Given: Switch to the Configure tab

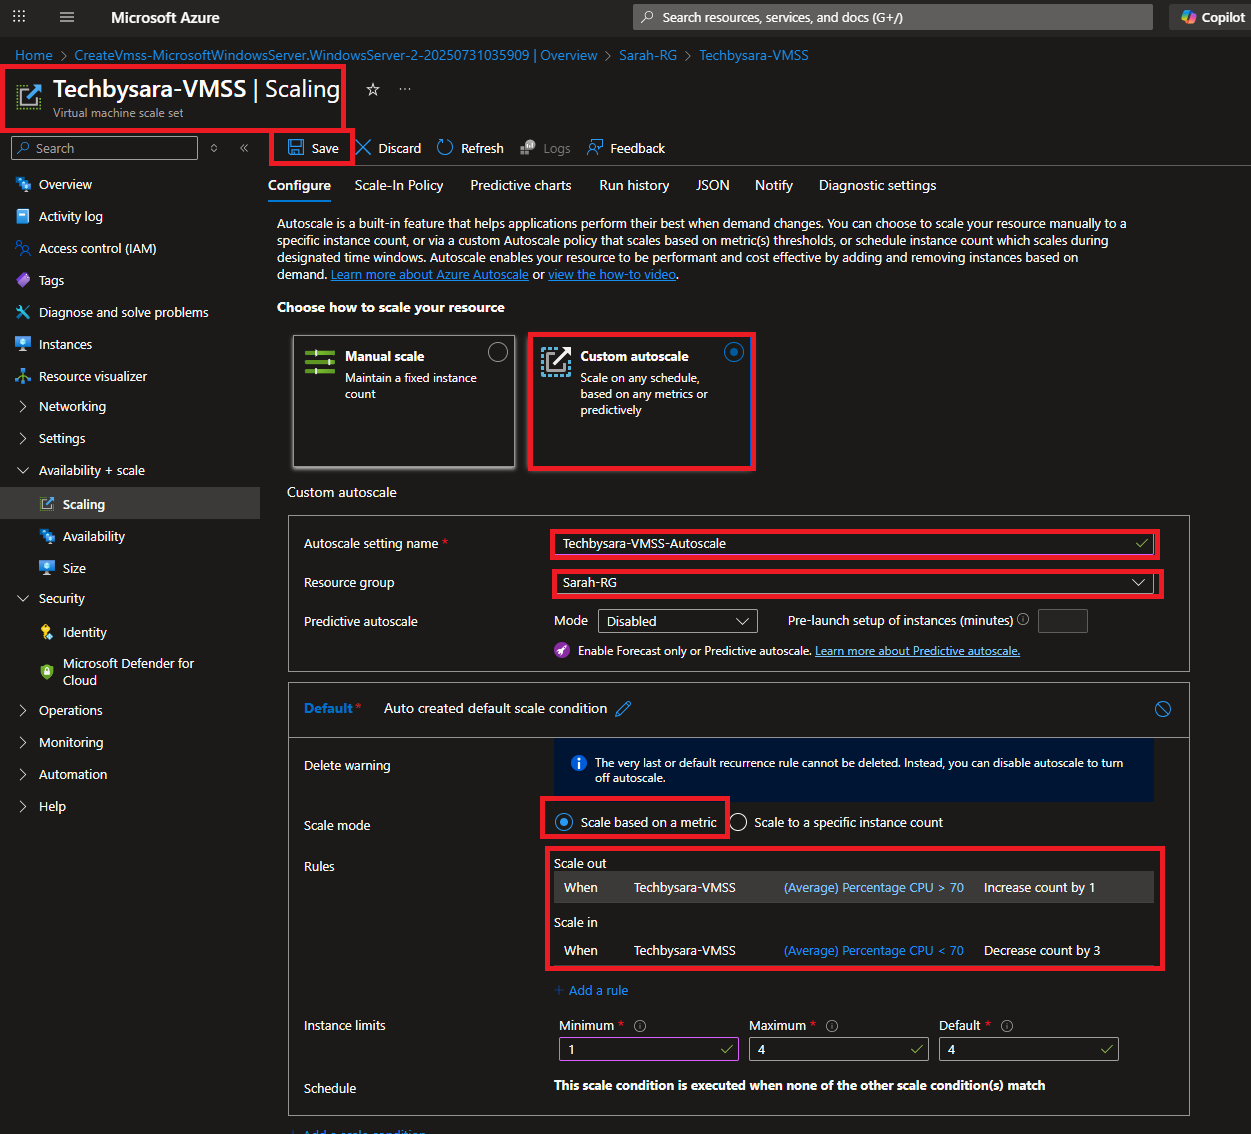Looking at the screenshot, I should tap(299, 186).
